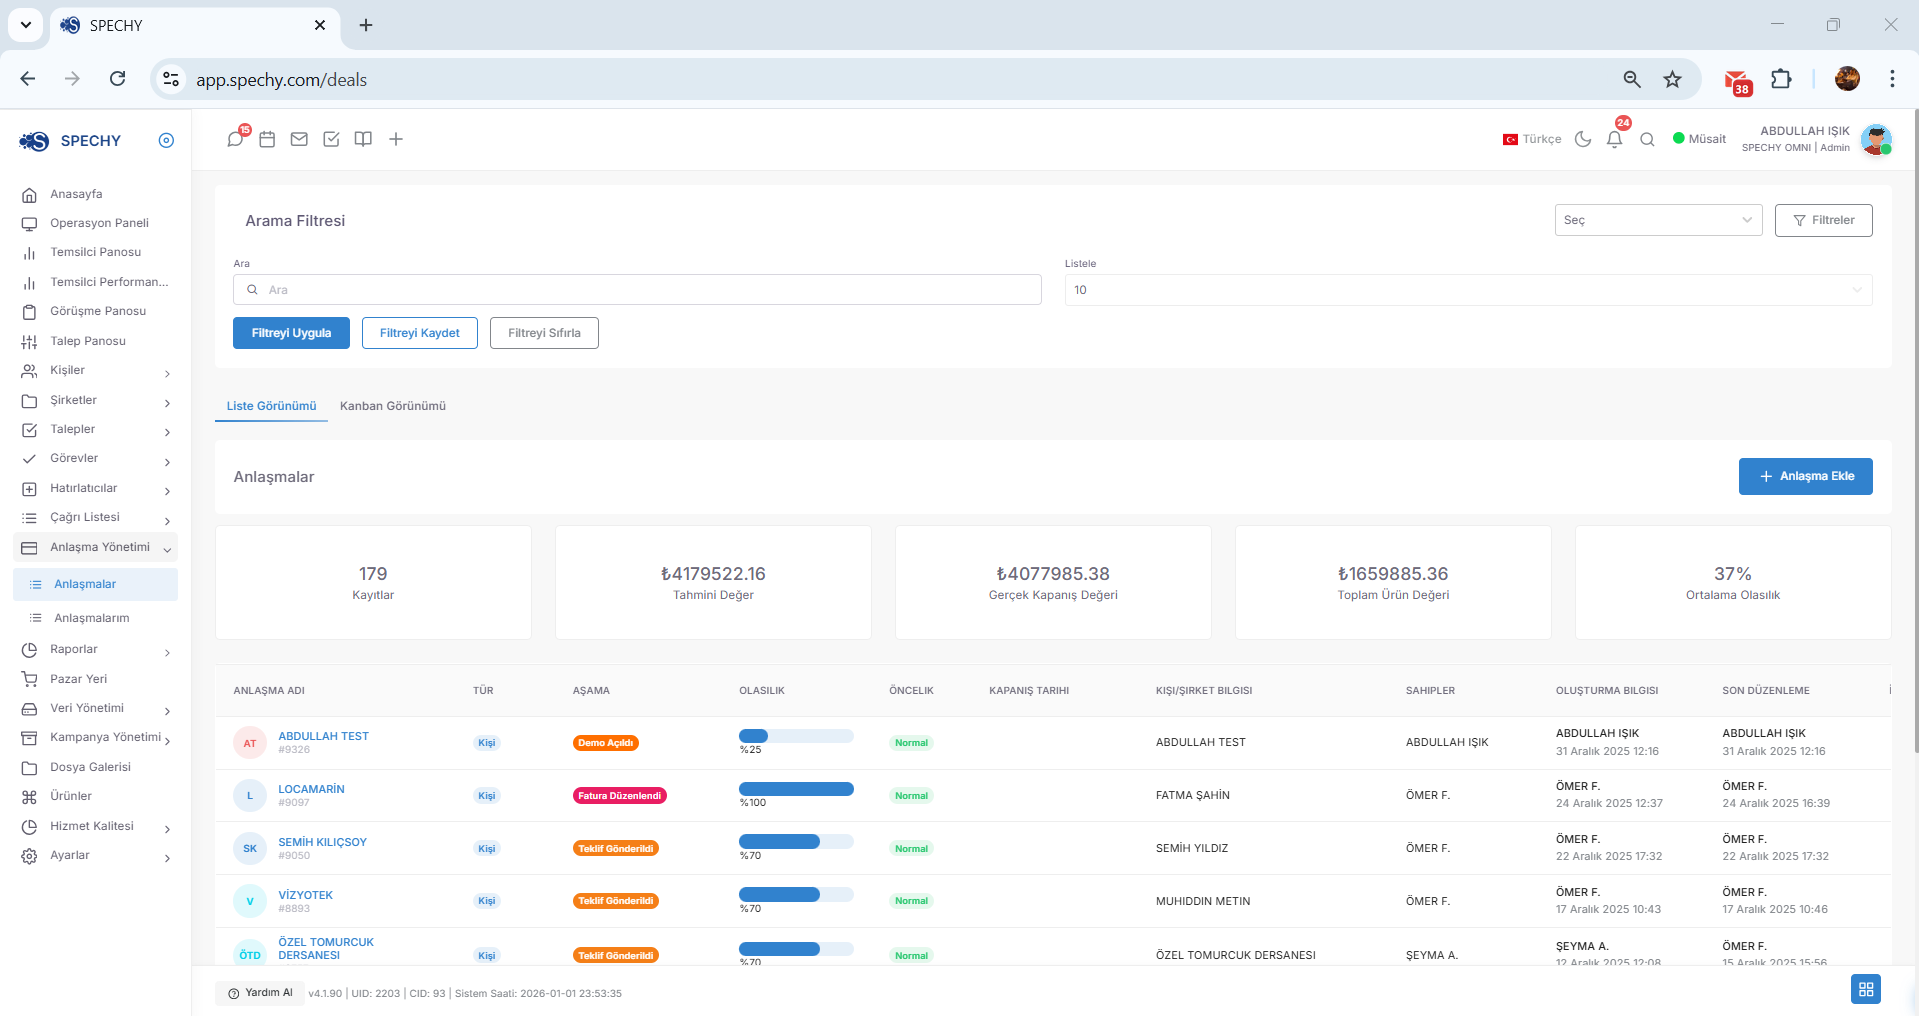The height and width of the screenshot is (1016, 1919).
Task: Switch to Liste Görünümü tab
Action: tap(271, 406)
